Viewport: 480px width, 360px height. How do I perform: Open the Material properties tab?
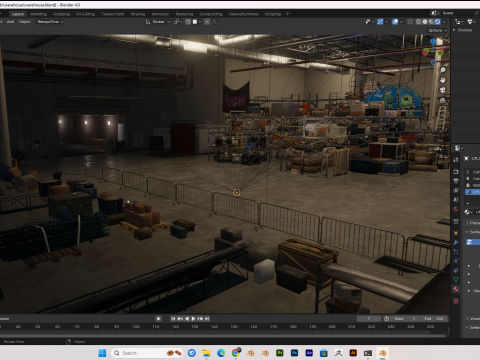pos(456,289)
